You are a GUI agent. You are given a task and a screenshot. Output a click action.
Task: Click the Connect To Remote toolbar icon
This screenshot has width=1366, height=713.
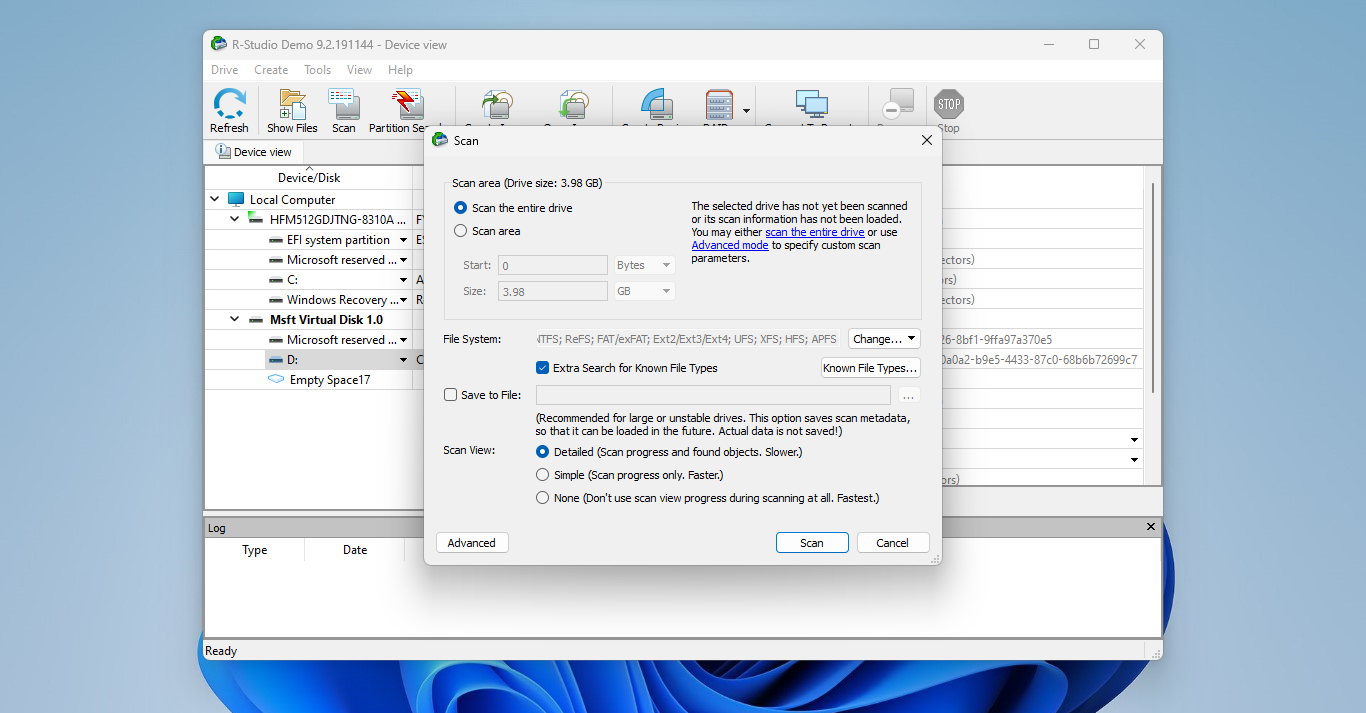[x=811, y=106]
